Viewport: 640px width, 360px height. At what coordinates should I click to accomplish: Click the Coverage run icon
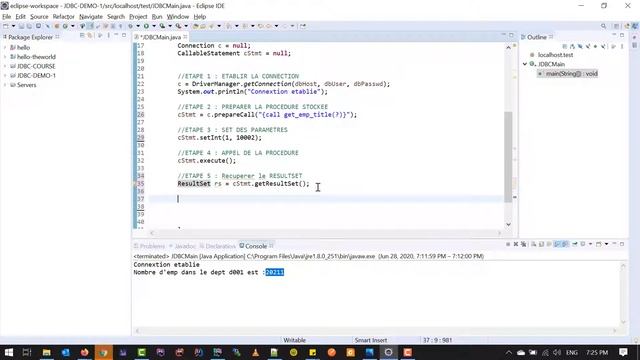point(162,26)
